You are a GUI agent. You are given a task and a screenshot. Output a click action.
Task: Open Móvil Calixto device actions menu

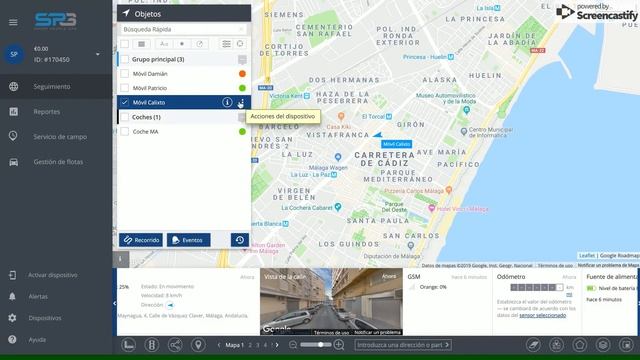pyautogui.click(x=242, y=102)
